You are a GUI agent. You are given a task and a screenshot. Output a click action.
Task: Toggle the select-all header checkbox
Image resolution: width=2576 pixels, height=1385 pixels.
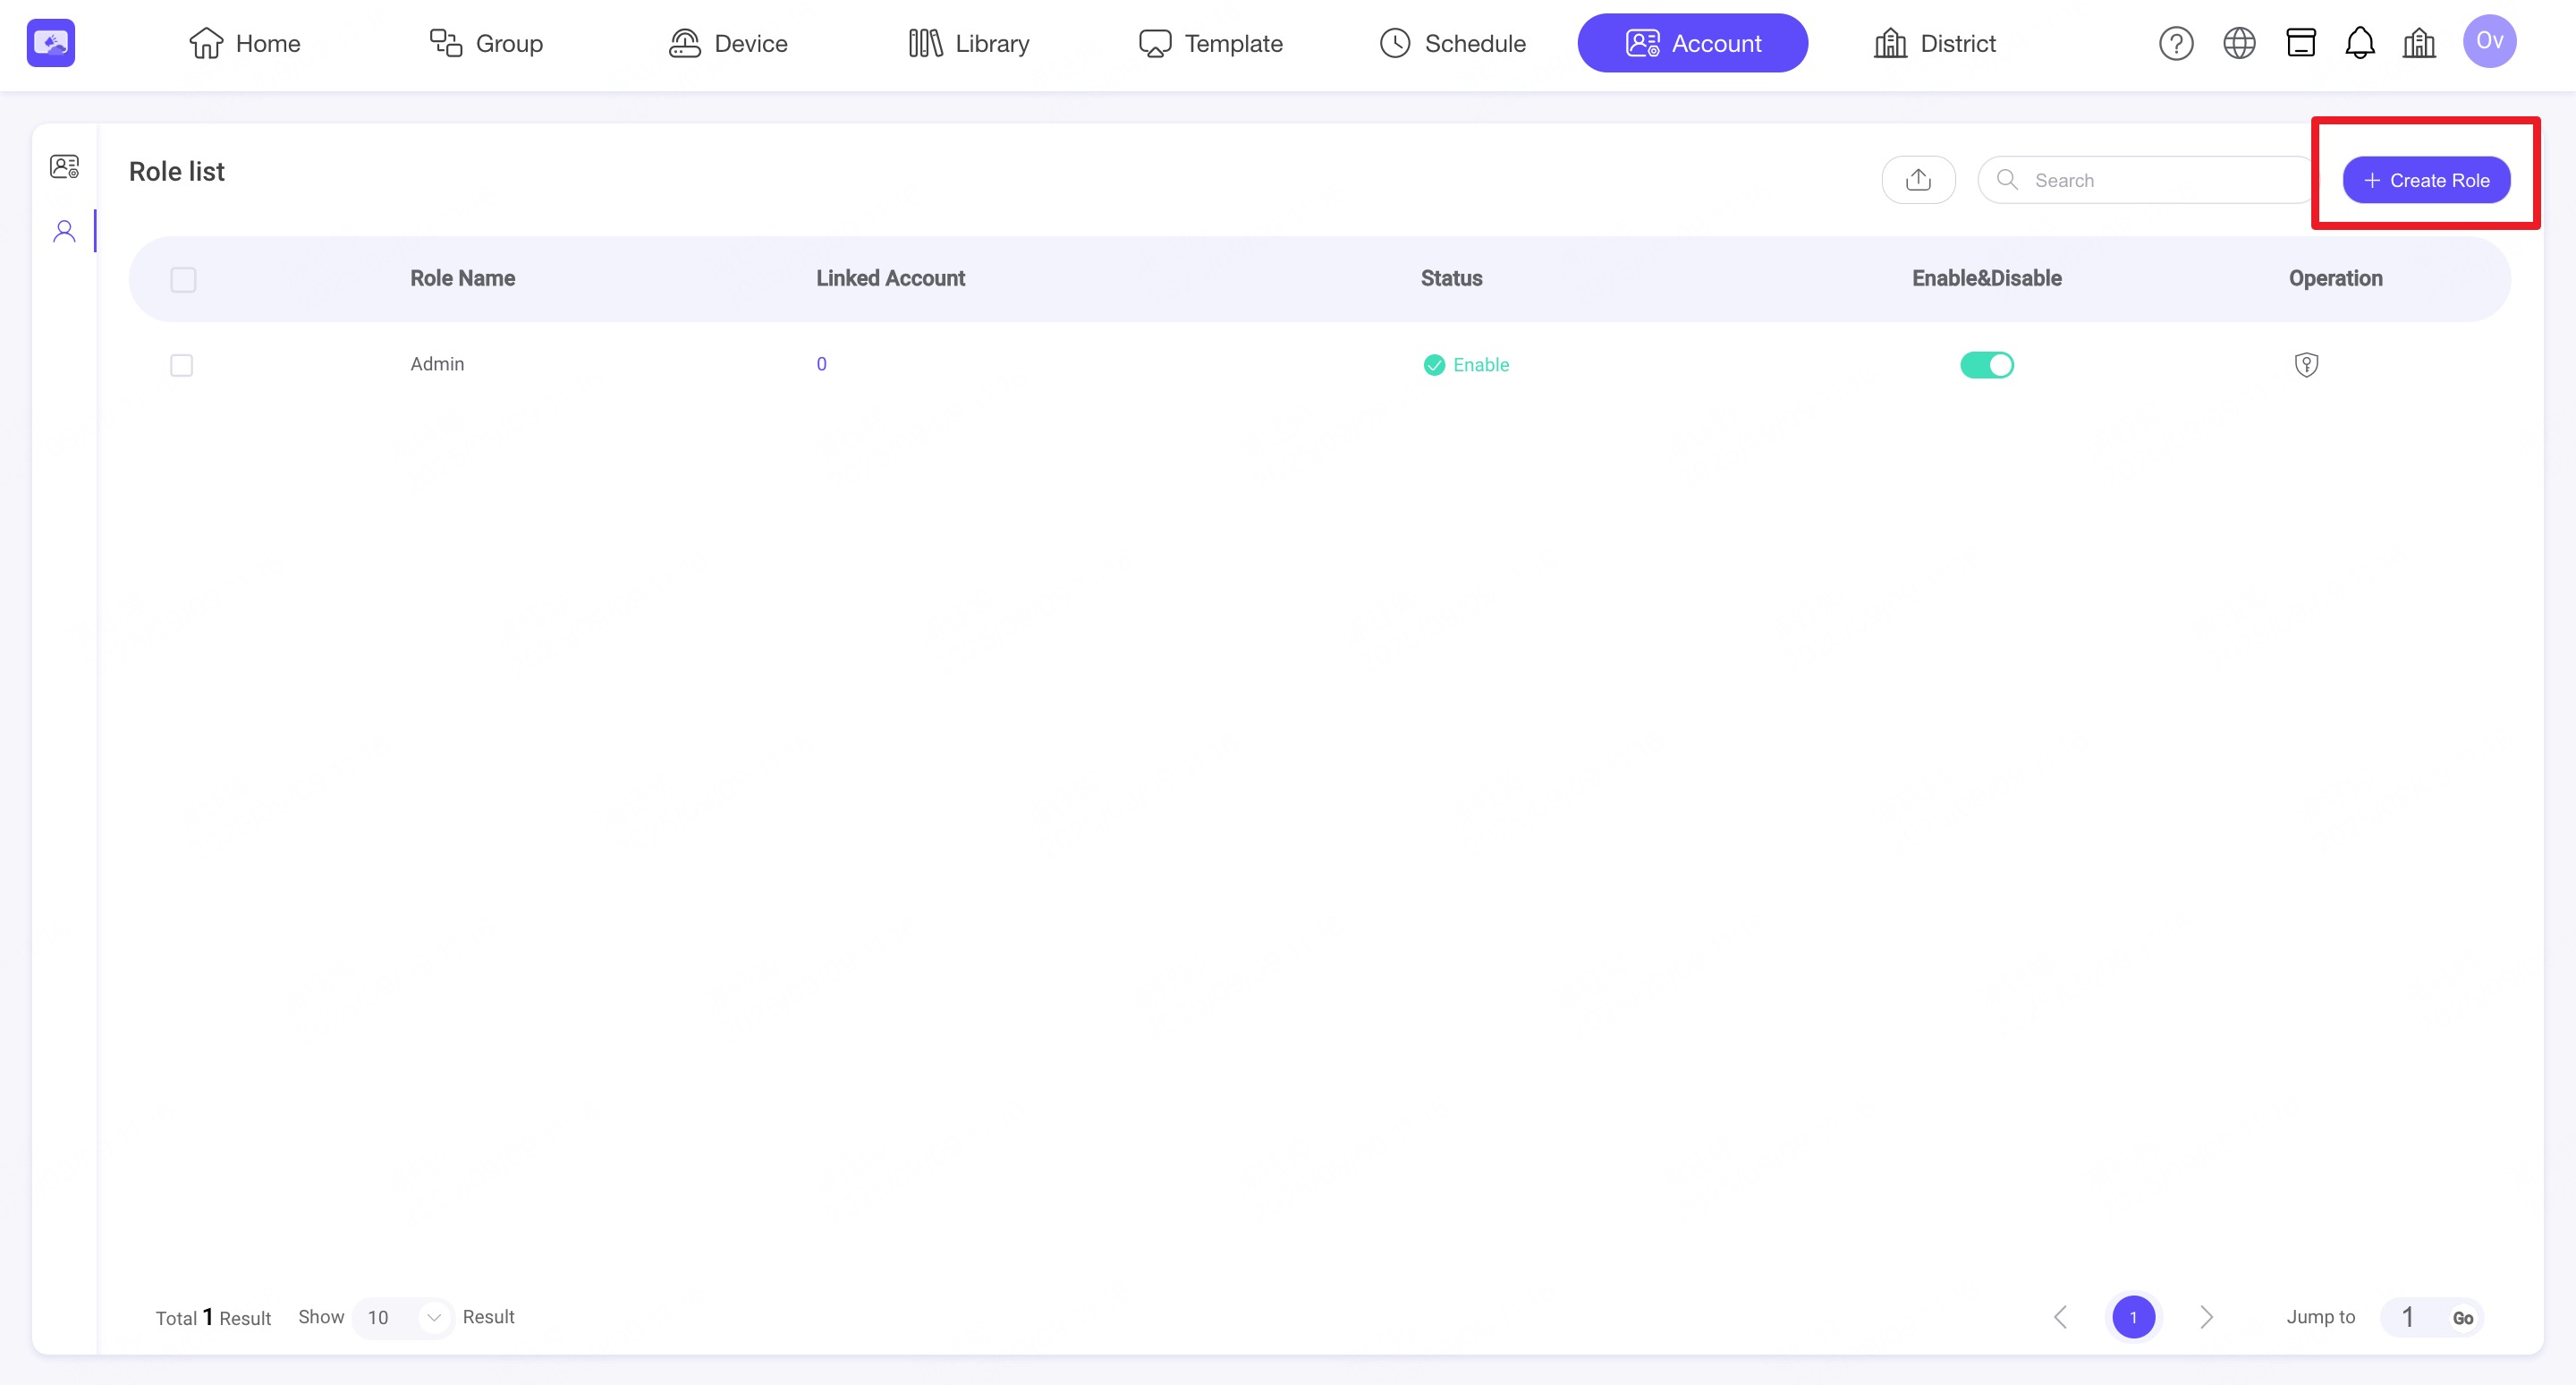coord(183,280)
